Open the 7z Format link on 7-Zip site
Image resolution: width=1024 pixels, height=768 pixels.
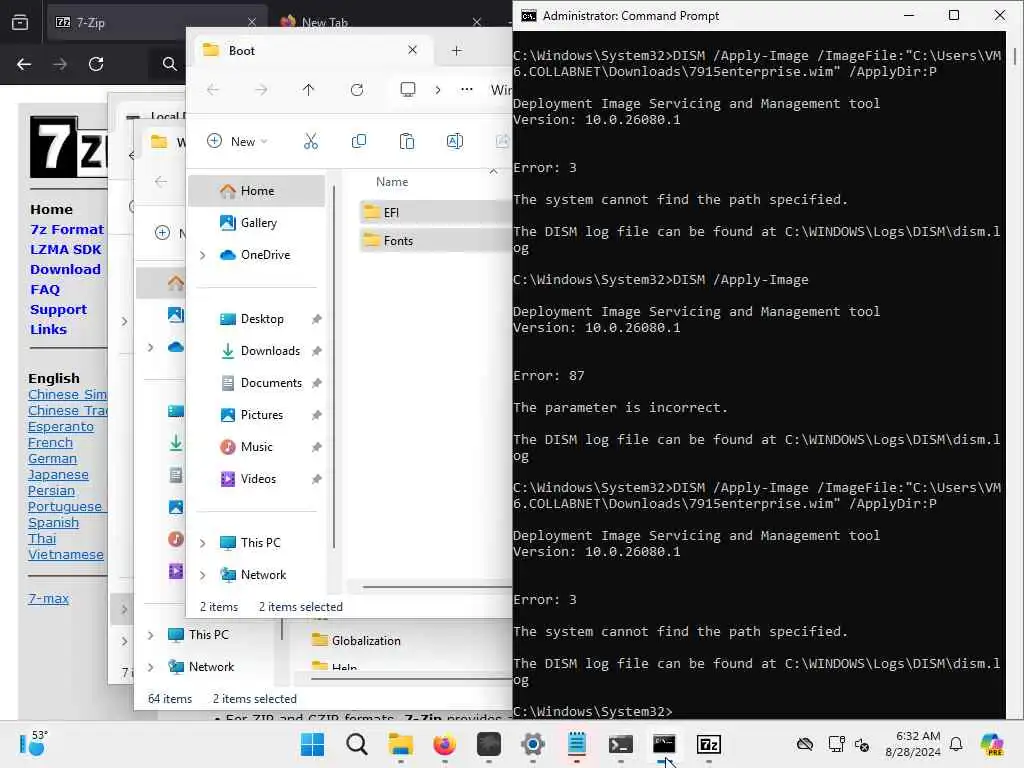coord(67,229)
